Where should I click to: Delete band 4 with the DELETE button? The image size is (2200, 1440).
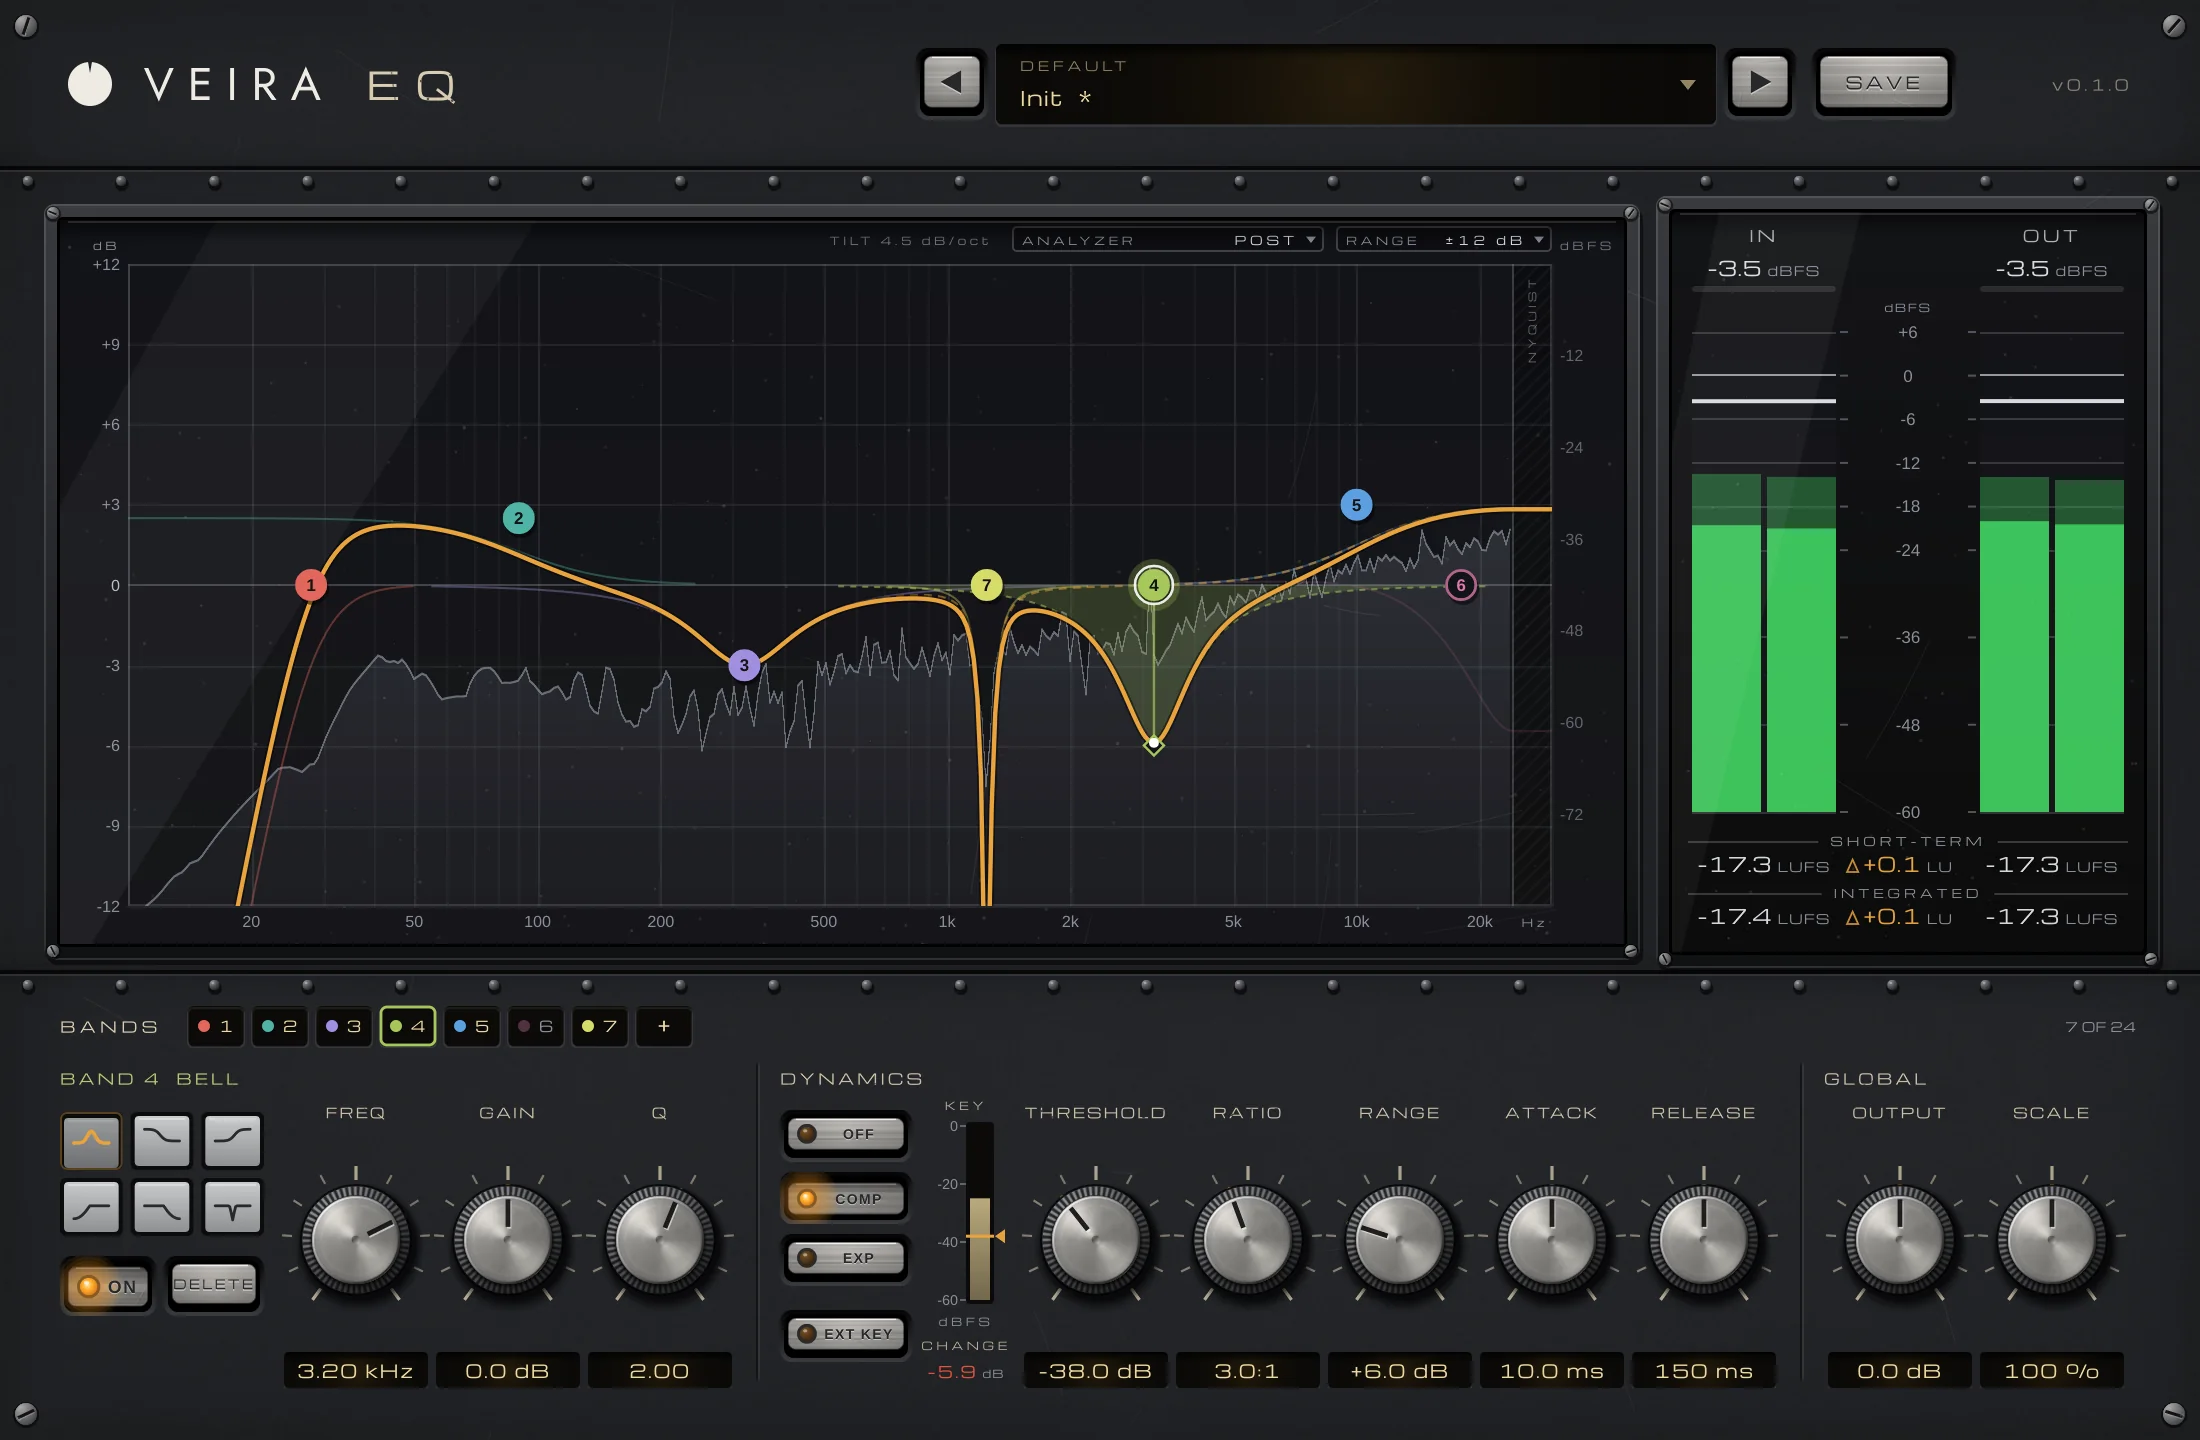[x=213, y=1285]
